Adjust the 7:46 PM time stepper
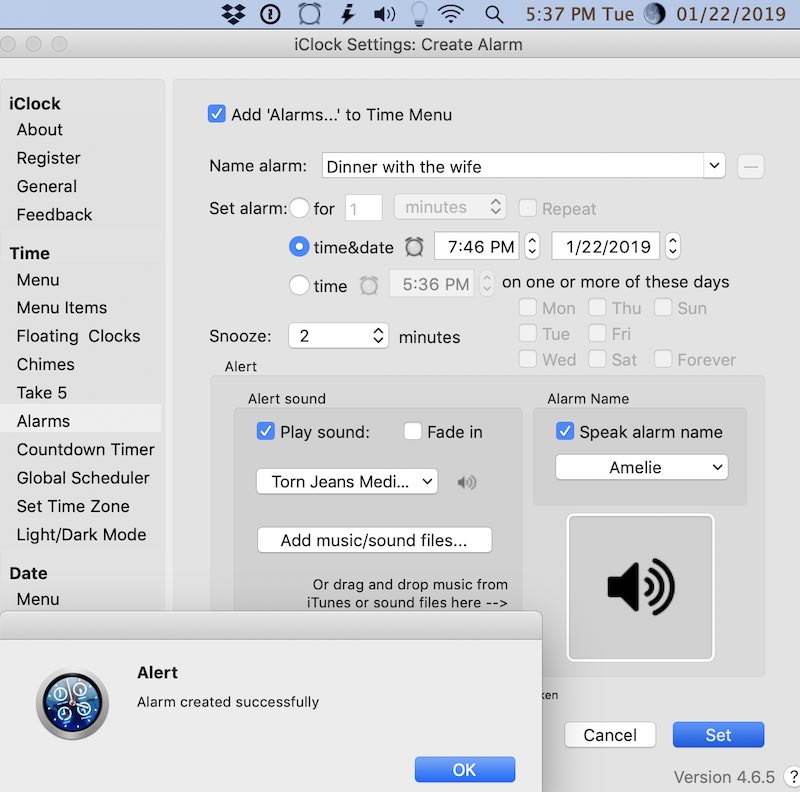Screen dimensions: 800x792 point(532,246)
